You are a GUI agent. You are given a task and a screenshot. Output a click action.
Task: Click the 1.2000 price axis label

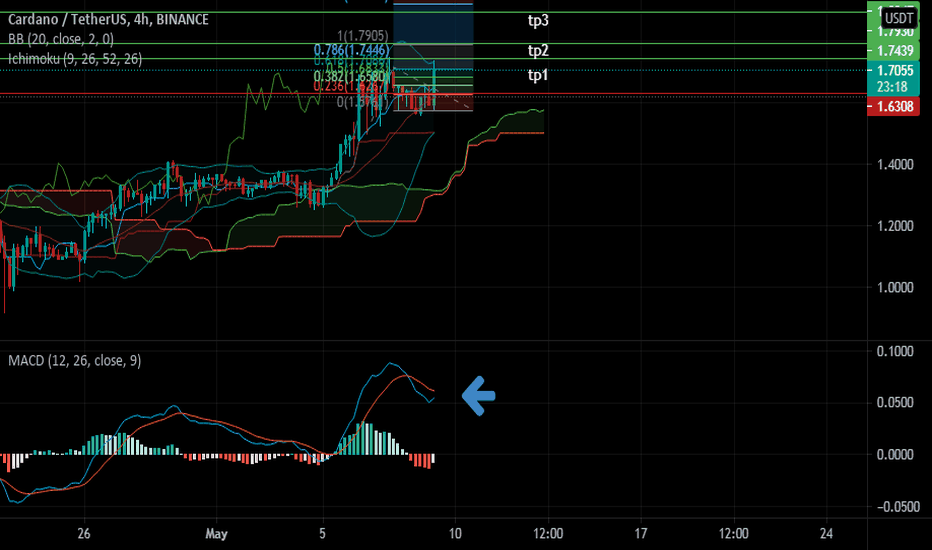(x=895, y=226)
